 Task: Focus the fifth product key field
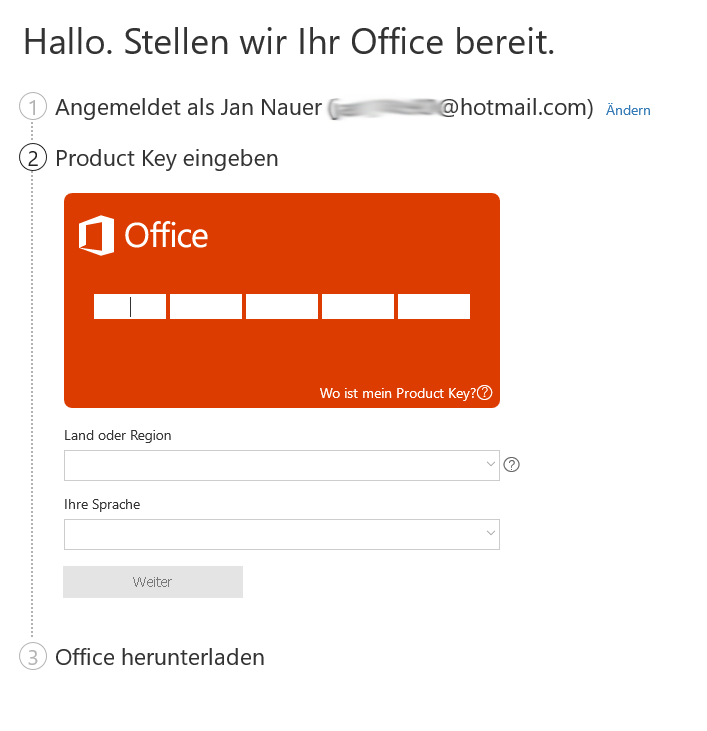click(x=434, y=307)
